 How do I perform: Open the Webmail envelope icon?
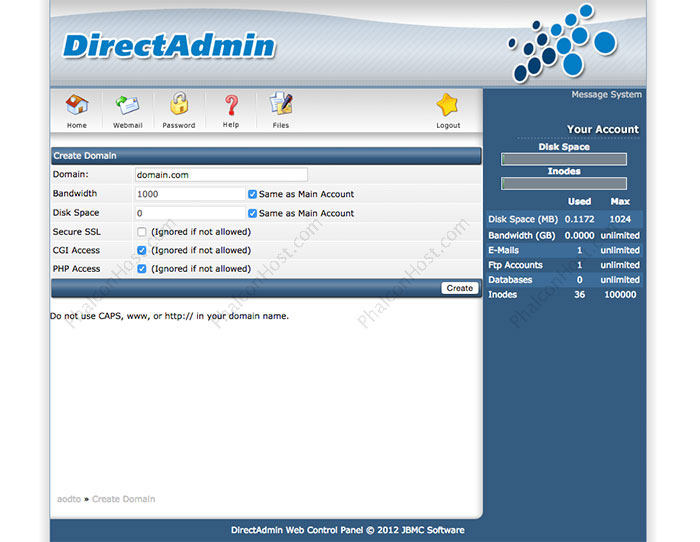128,105
